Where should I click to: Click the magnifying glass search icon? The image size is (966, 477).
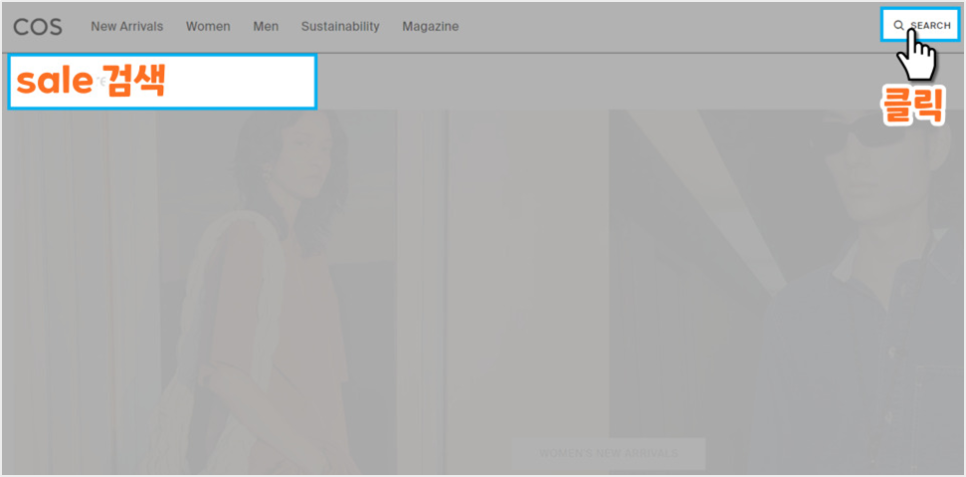click(899, 25)
